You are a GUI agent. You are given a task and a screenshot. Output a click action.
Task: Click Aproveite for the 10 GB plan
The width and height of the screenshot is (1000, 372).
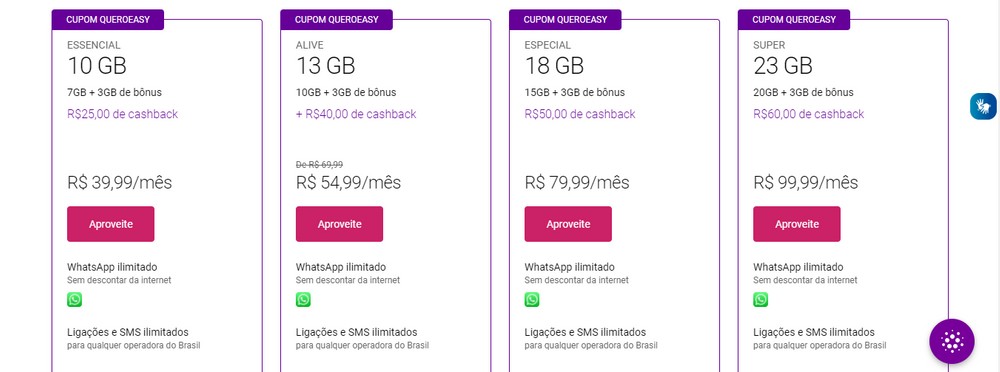click(x=110, y=224)
